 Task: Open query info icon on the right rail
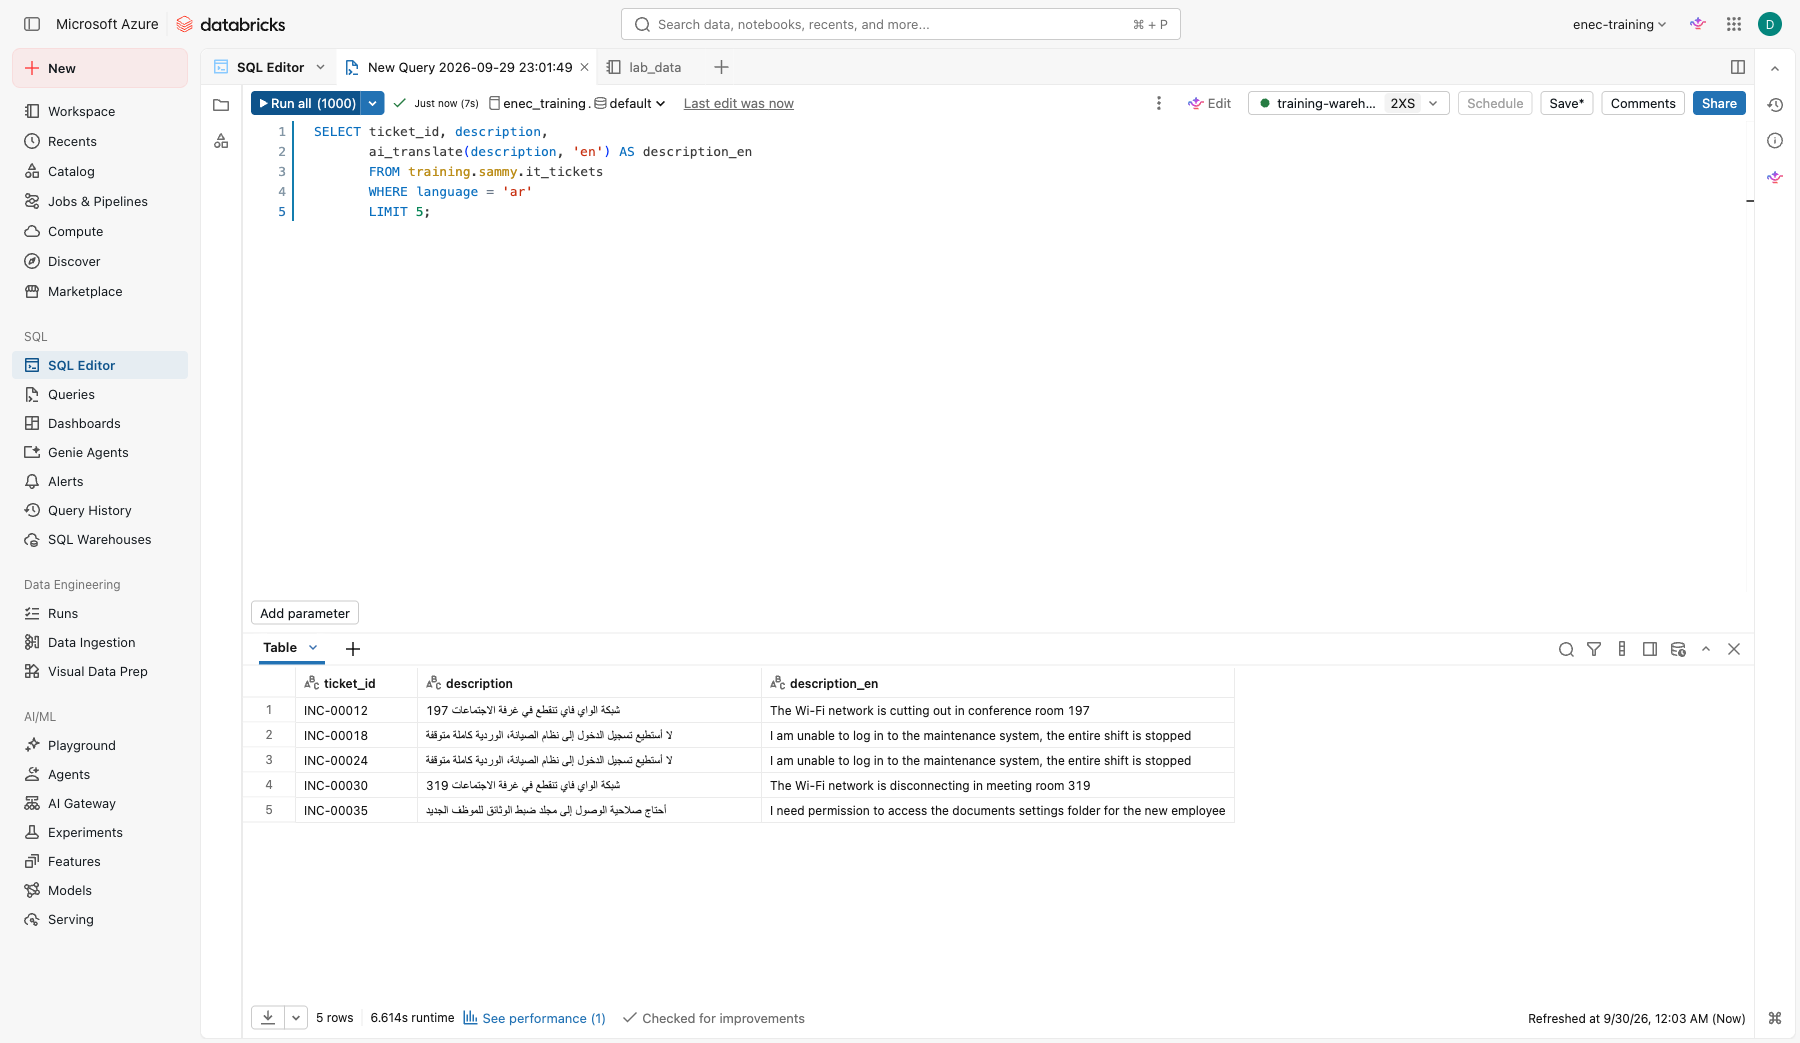pos(1775,141)
